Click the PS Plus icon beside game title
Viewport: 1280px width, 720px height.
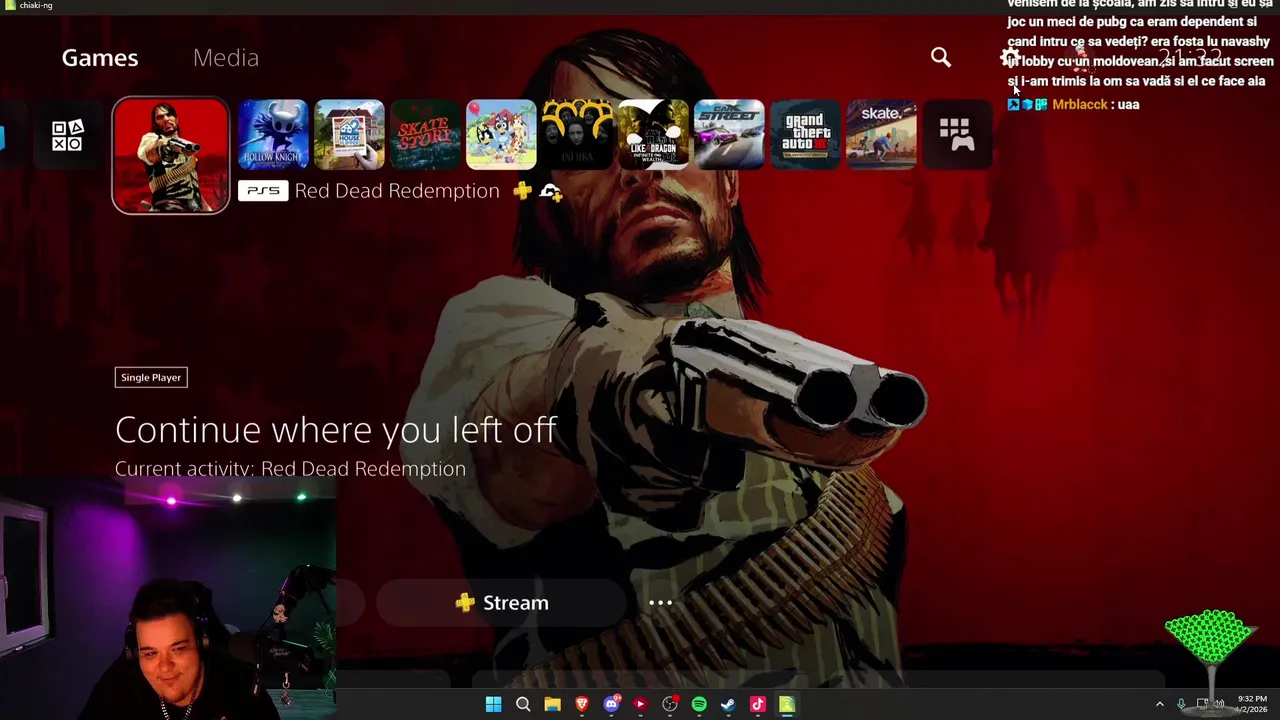pyautogui.click(x=522, y=190)
